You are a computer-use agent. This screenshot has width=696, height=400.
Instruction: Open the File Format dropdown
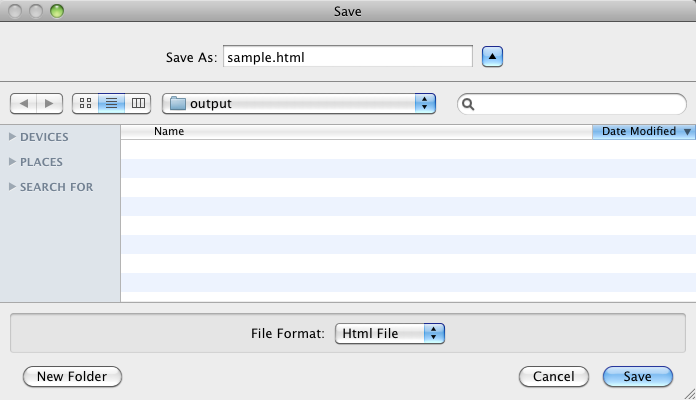(433, 333)
